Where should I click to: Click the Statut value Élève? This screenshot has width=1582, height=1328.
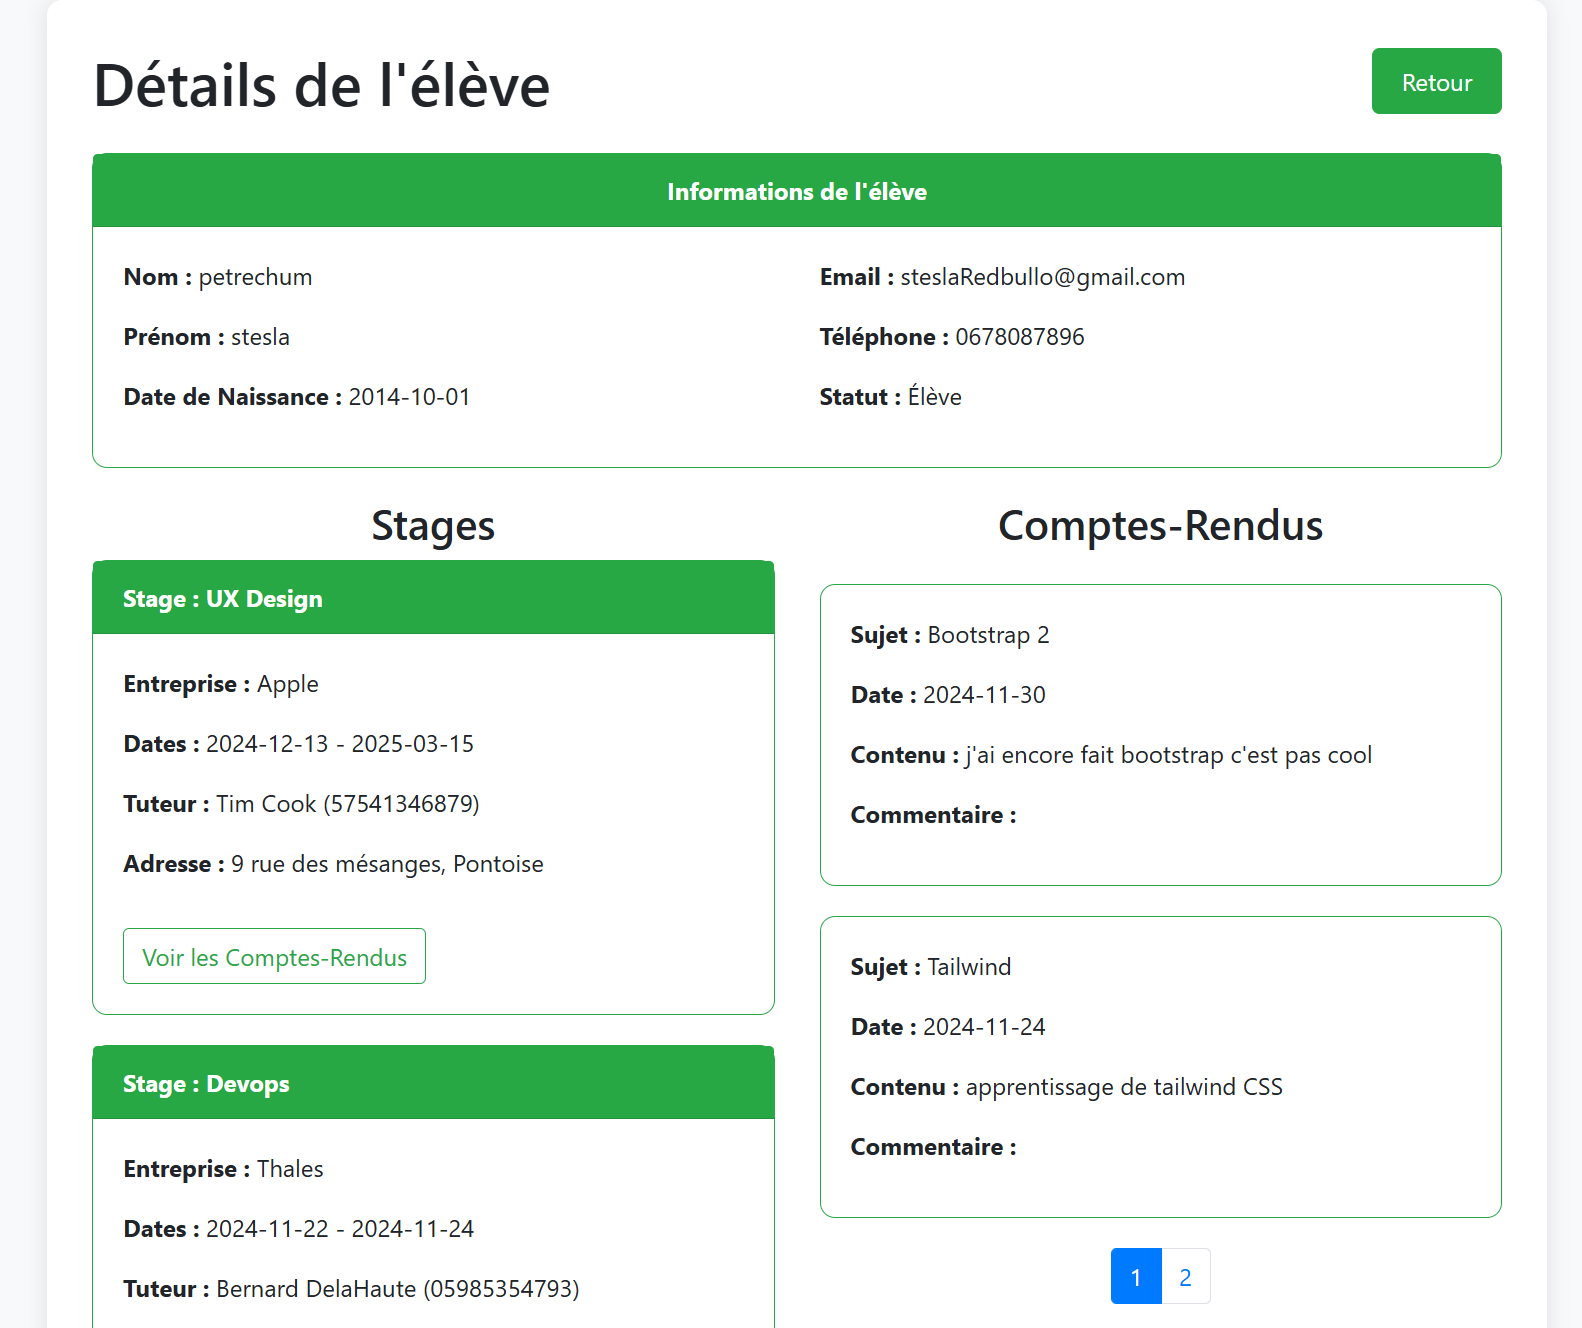point(934,397)
